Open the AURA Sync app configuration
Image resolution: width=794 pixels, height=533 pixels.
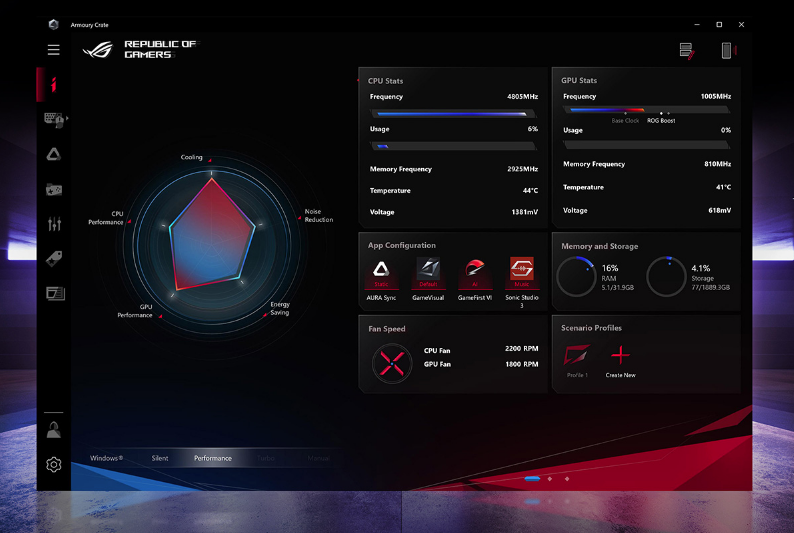(381, 279)
